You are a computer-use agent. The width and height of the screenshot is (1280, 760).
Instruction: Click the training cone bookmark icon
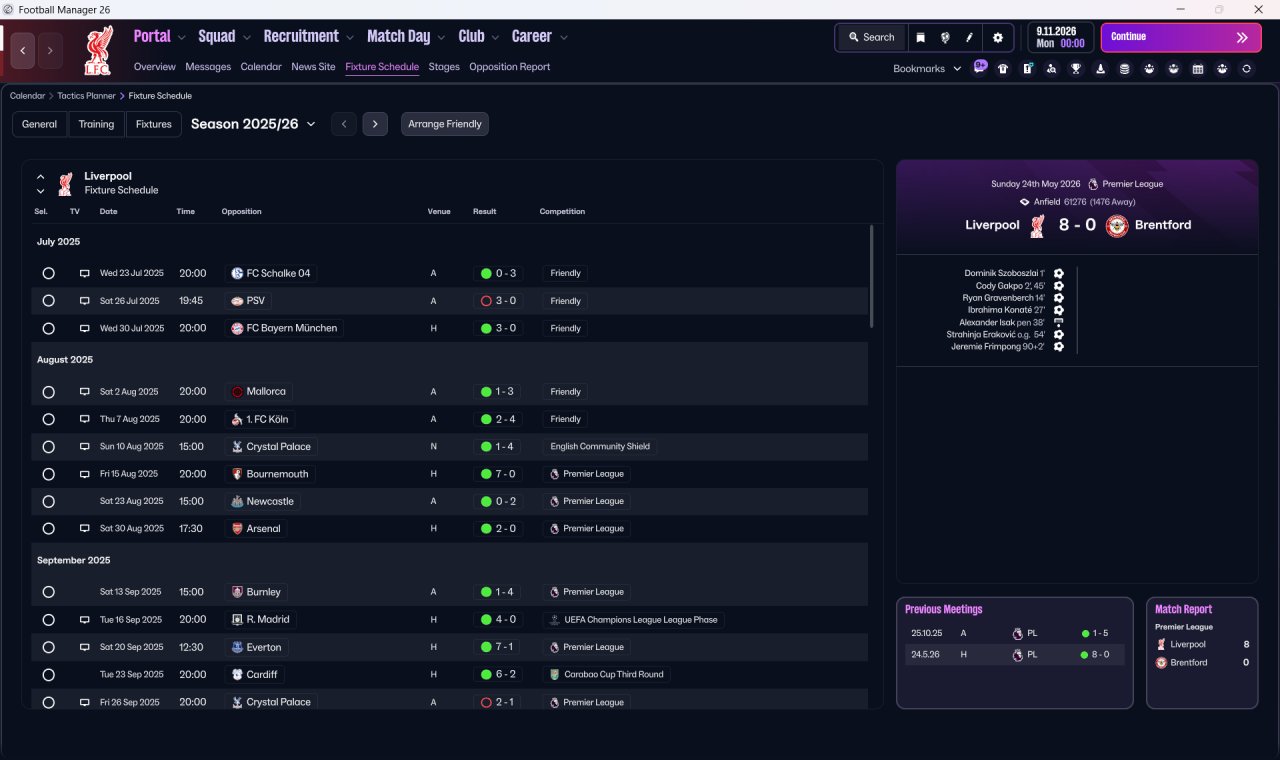pos(1101,69)
